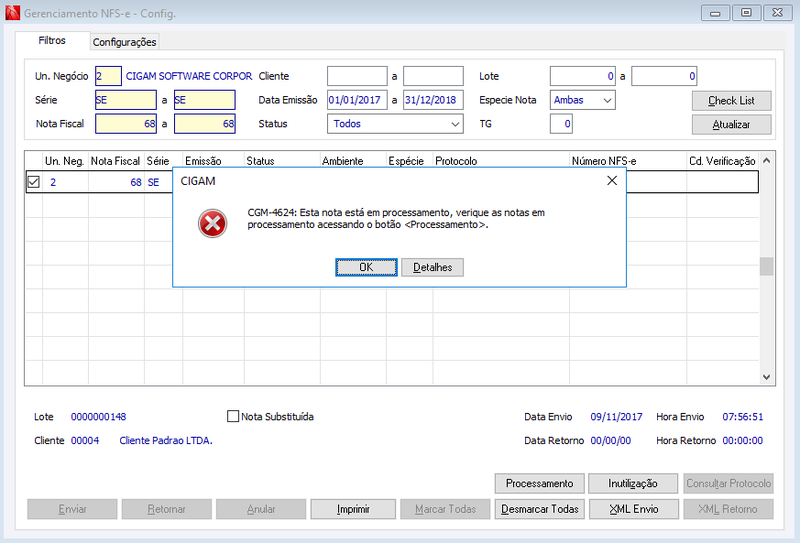The image size is (800, 543).
Task: Click the Consultar Protocolo button
Action: [728, 483]
